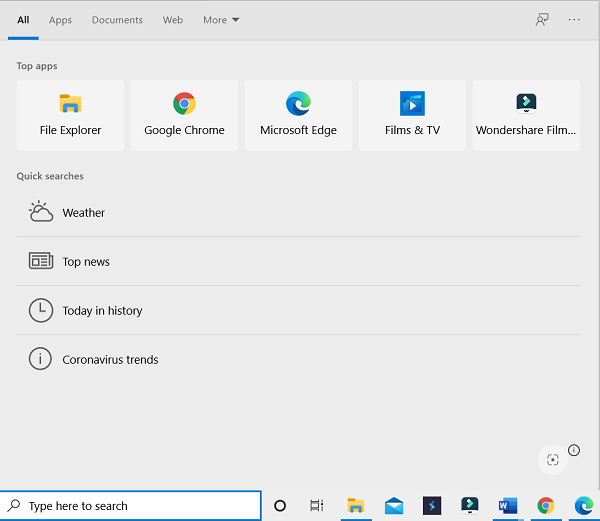Select the All search tab

23,20
